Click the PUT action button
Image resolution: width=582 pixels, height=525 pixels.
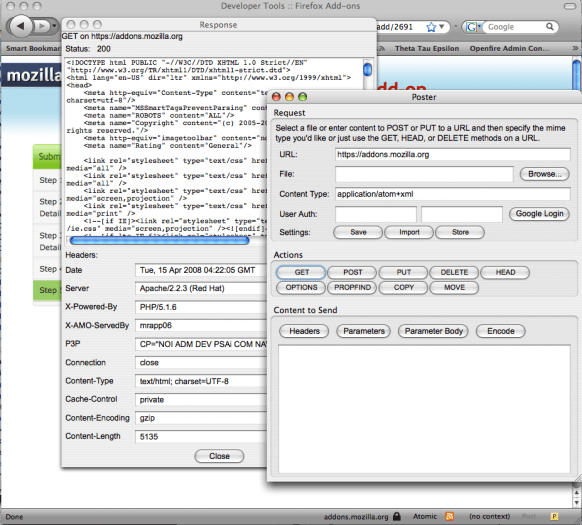[403, 272]
